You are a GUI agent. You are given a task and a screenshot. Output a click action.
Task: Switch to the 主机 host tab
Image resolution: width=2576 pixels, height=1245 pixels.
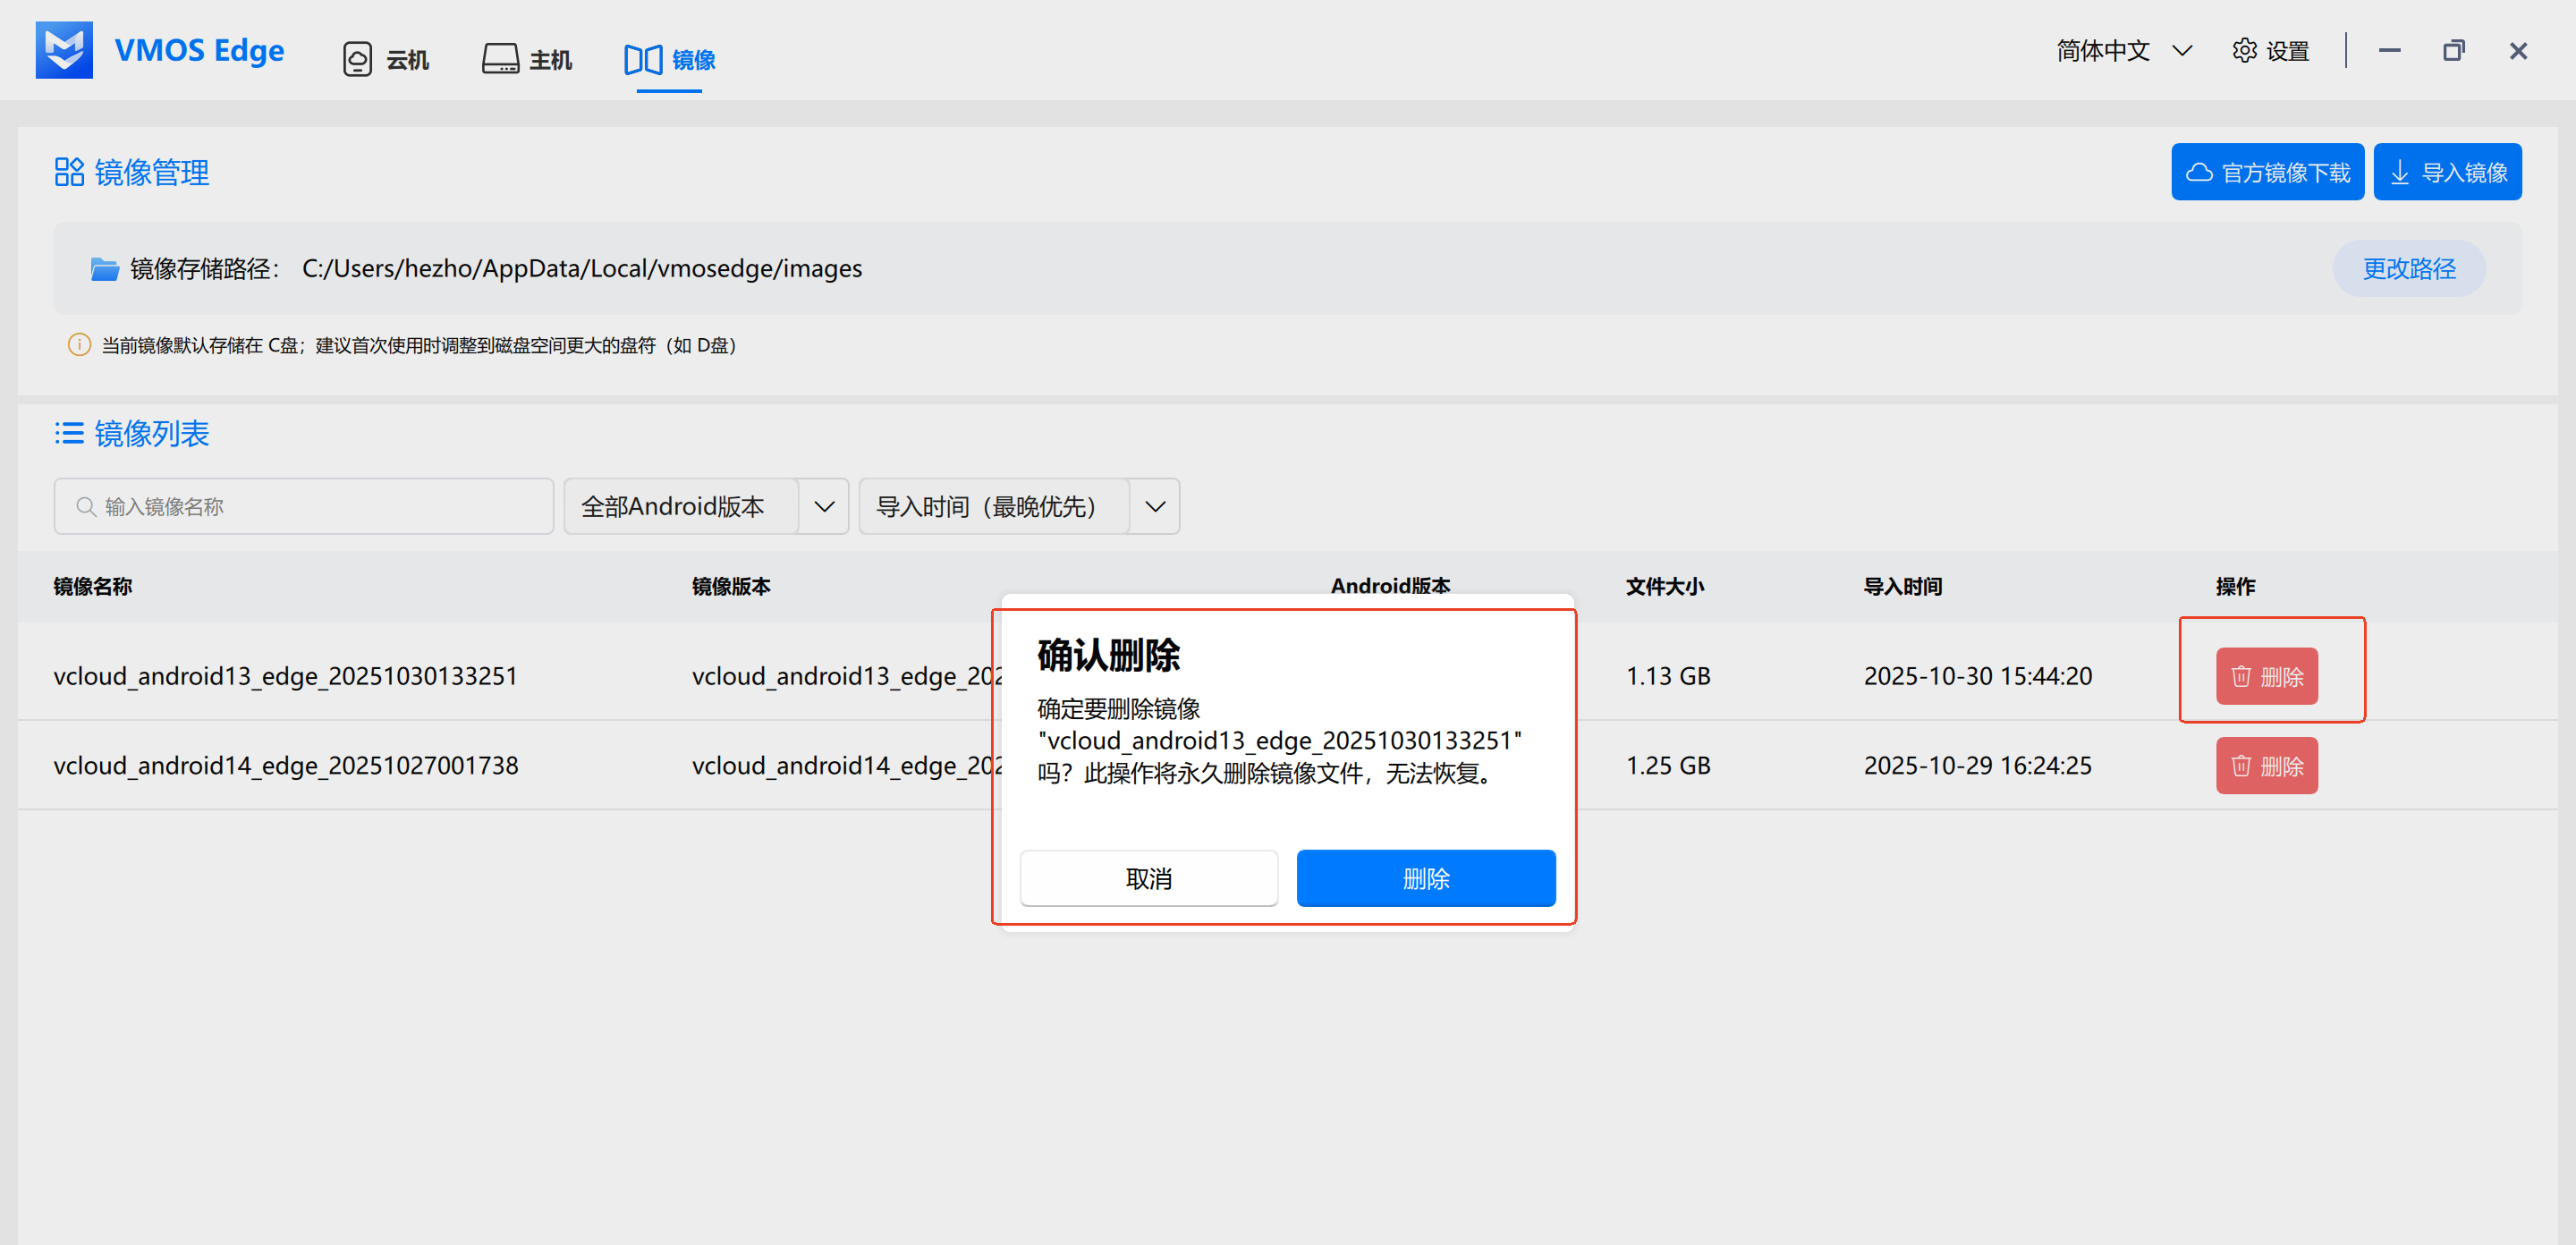(x=527, y=59)
